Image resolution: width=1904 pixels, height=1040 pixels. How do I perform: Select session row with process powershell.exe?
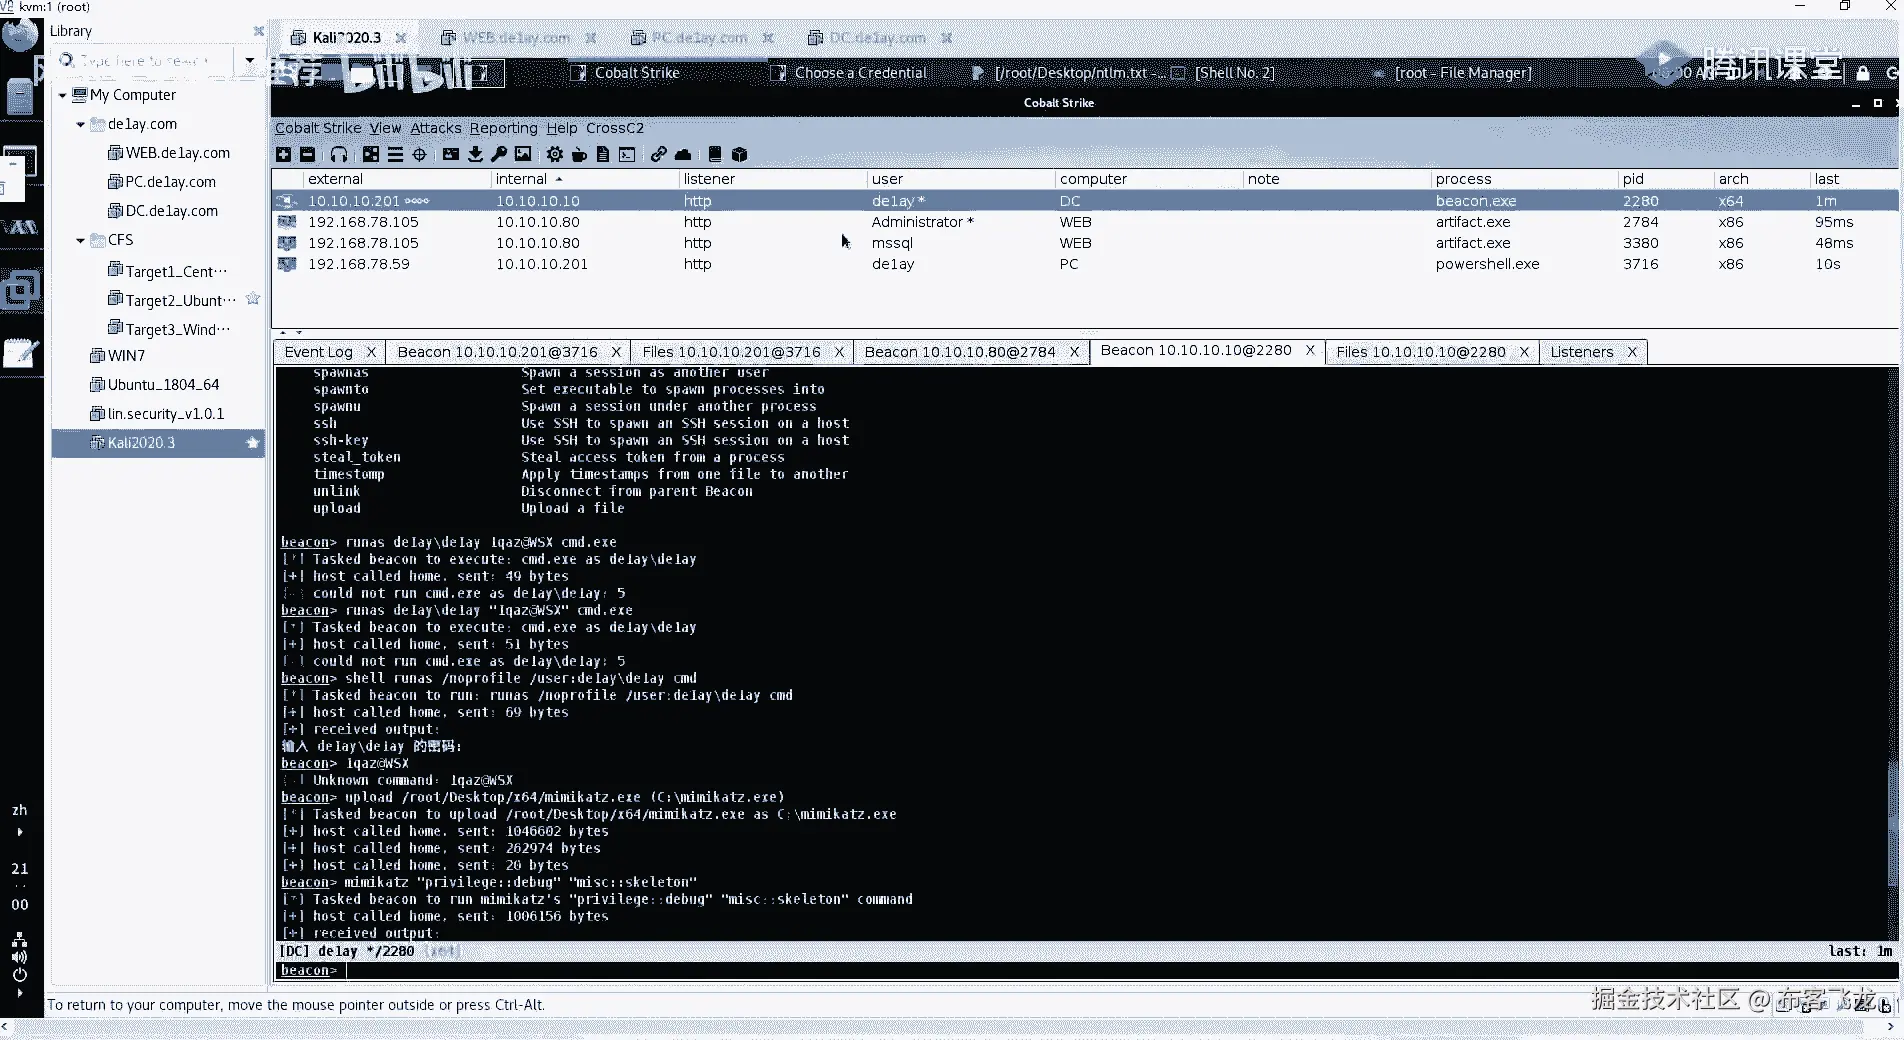(1086, 264)
